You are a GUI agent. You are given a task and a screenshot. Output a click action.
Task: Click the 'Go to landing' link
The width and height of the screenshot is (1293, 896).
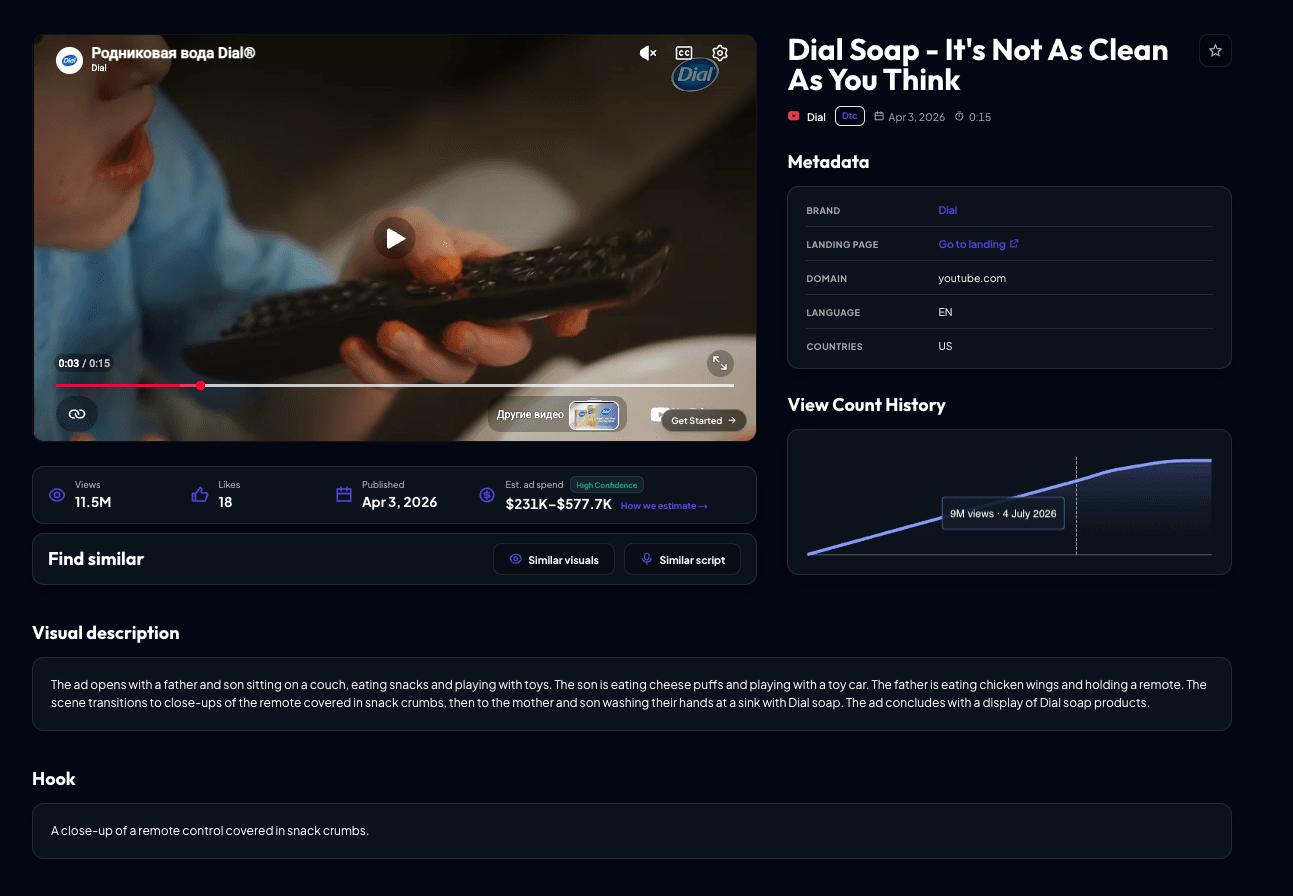pyautogui.click(x=972, y=244)
